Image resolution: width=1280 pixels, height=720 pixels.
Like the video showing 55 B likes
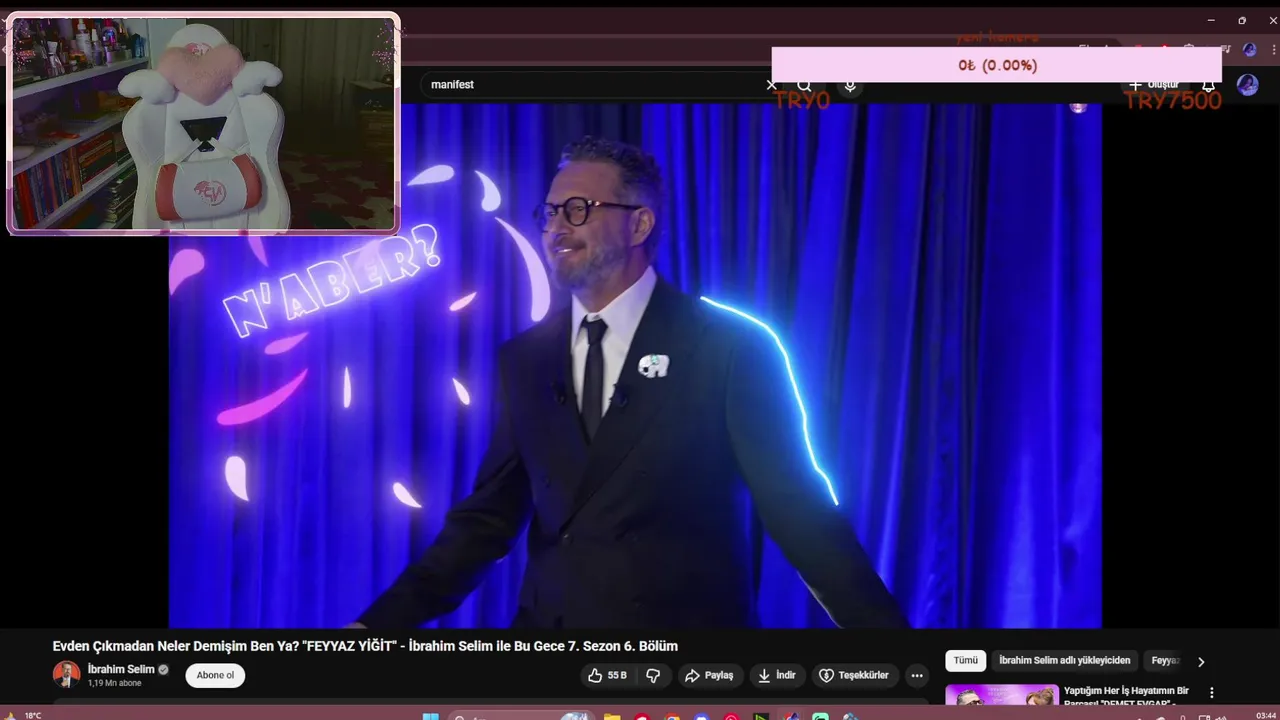(x=608, y=676)
